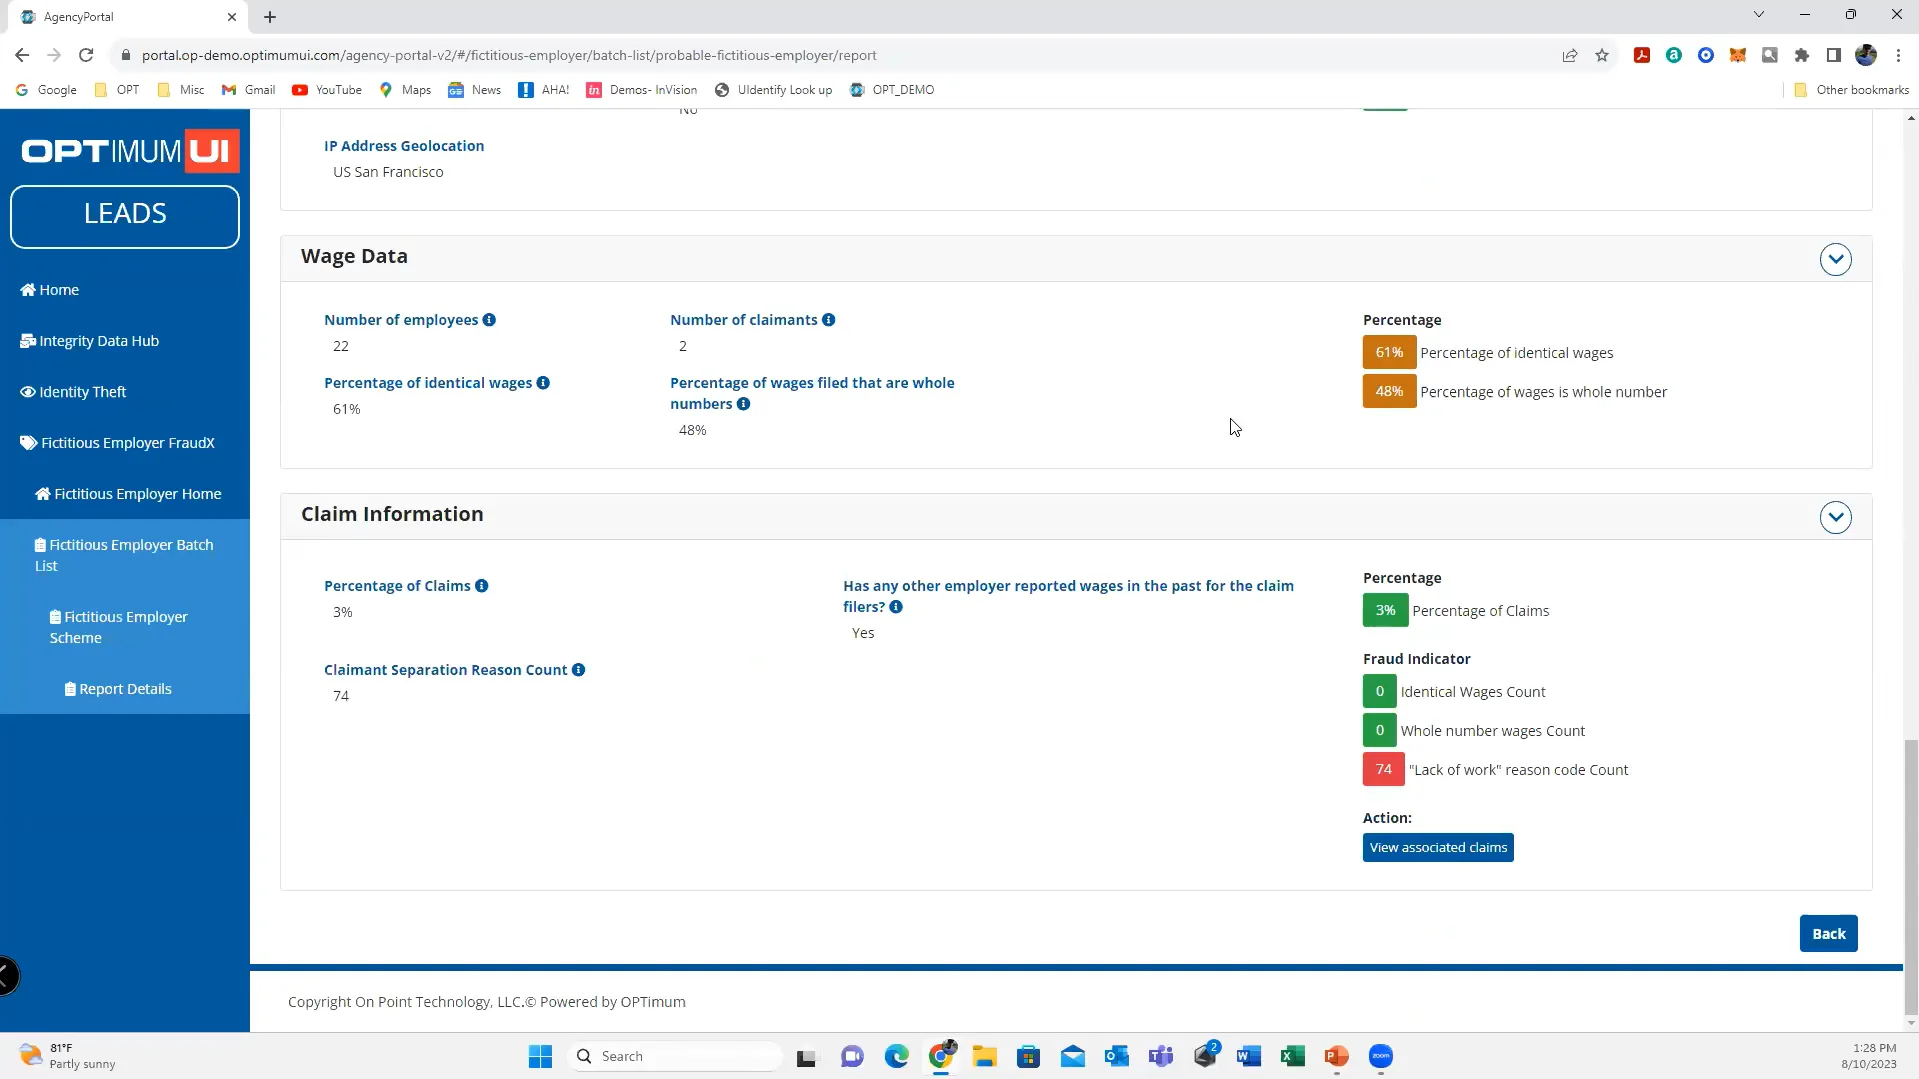The height and width of the screenshot is (1079, 1919).
Task: Click info icon beside whole numbers label
Action: click(x=743, y=404)
